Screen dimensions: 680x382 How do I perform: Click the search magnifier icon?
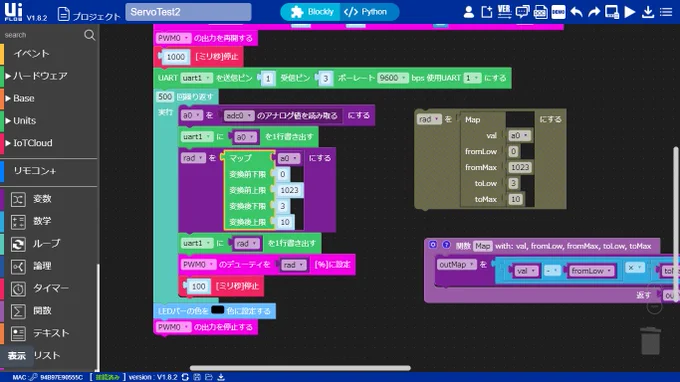point(89,35)
